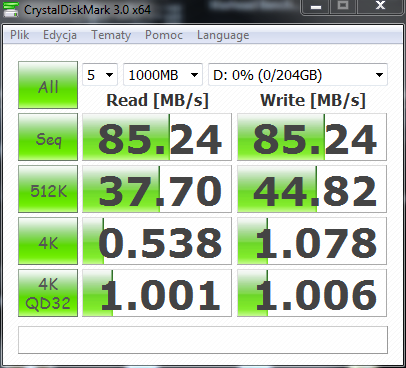Start the 512K random test
The width and height of the screenshot is (406, 368).
[48, 189]
